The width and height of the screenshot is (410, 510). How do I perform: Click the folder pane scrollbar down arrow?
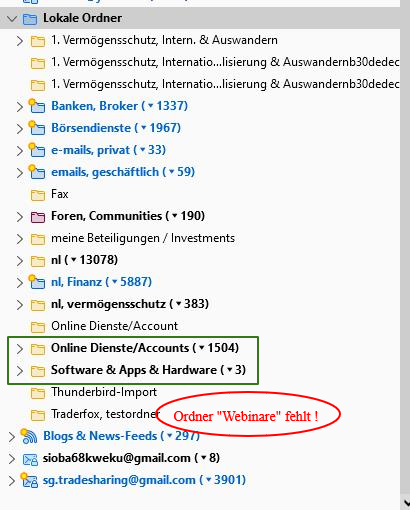pos(406,503)
